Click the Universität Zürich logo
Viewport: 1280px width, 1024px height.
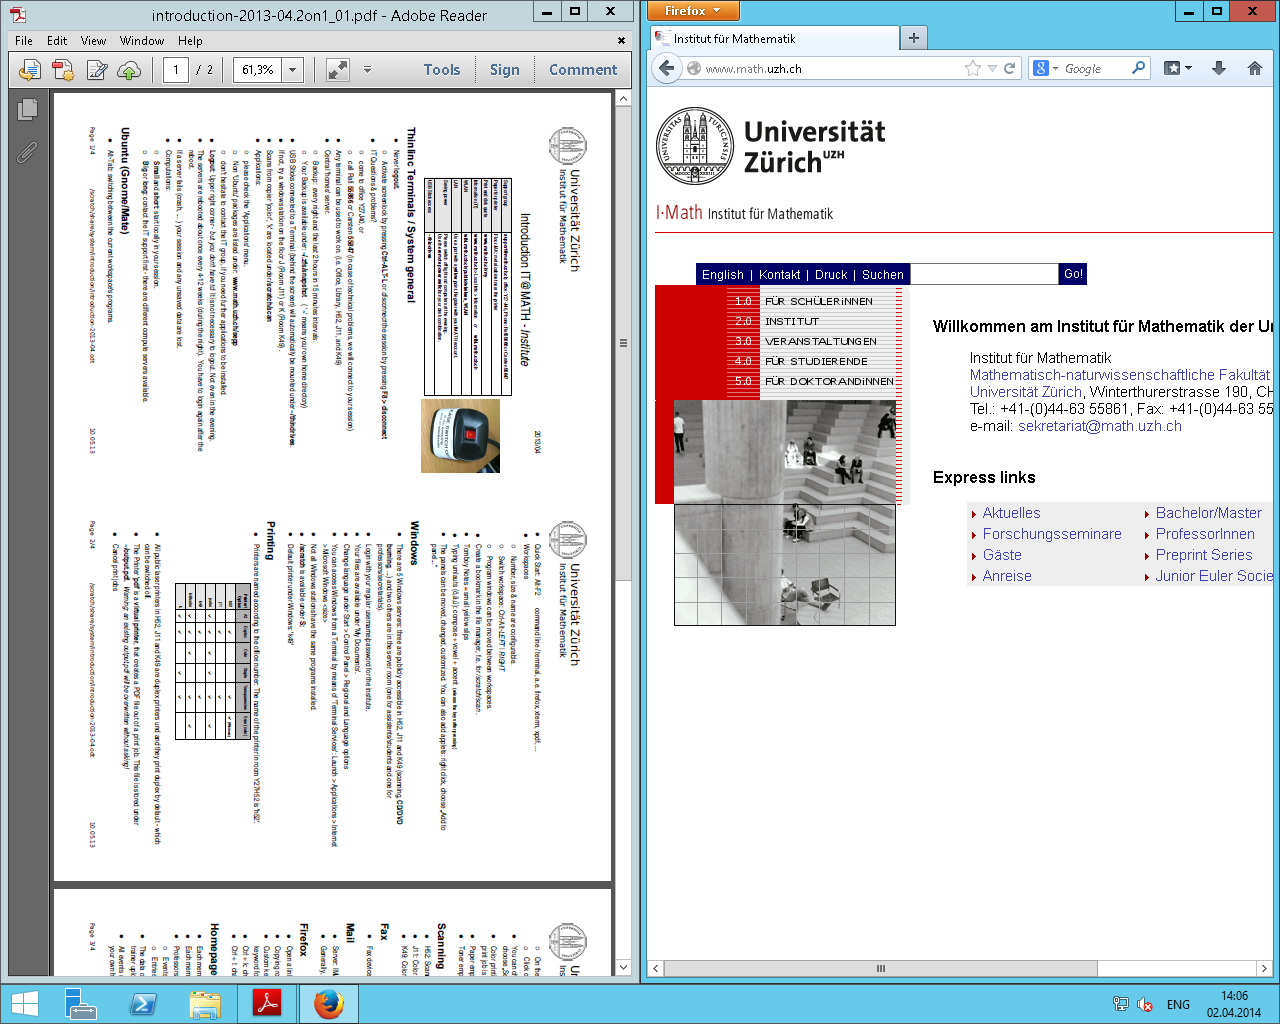click(771, 146)
